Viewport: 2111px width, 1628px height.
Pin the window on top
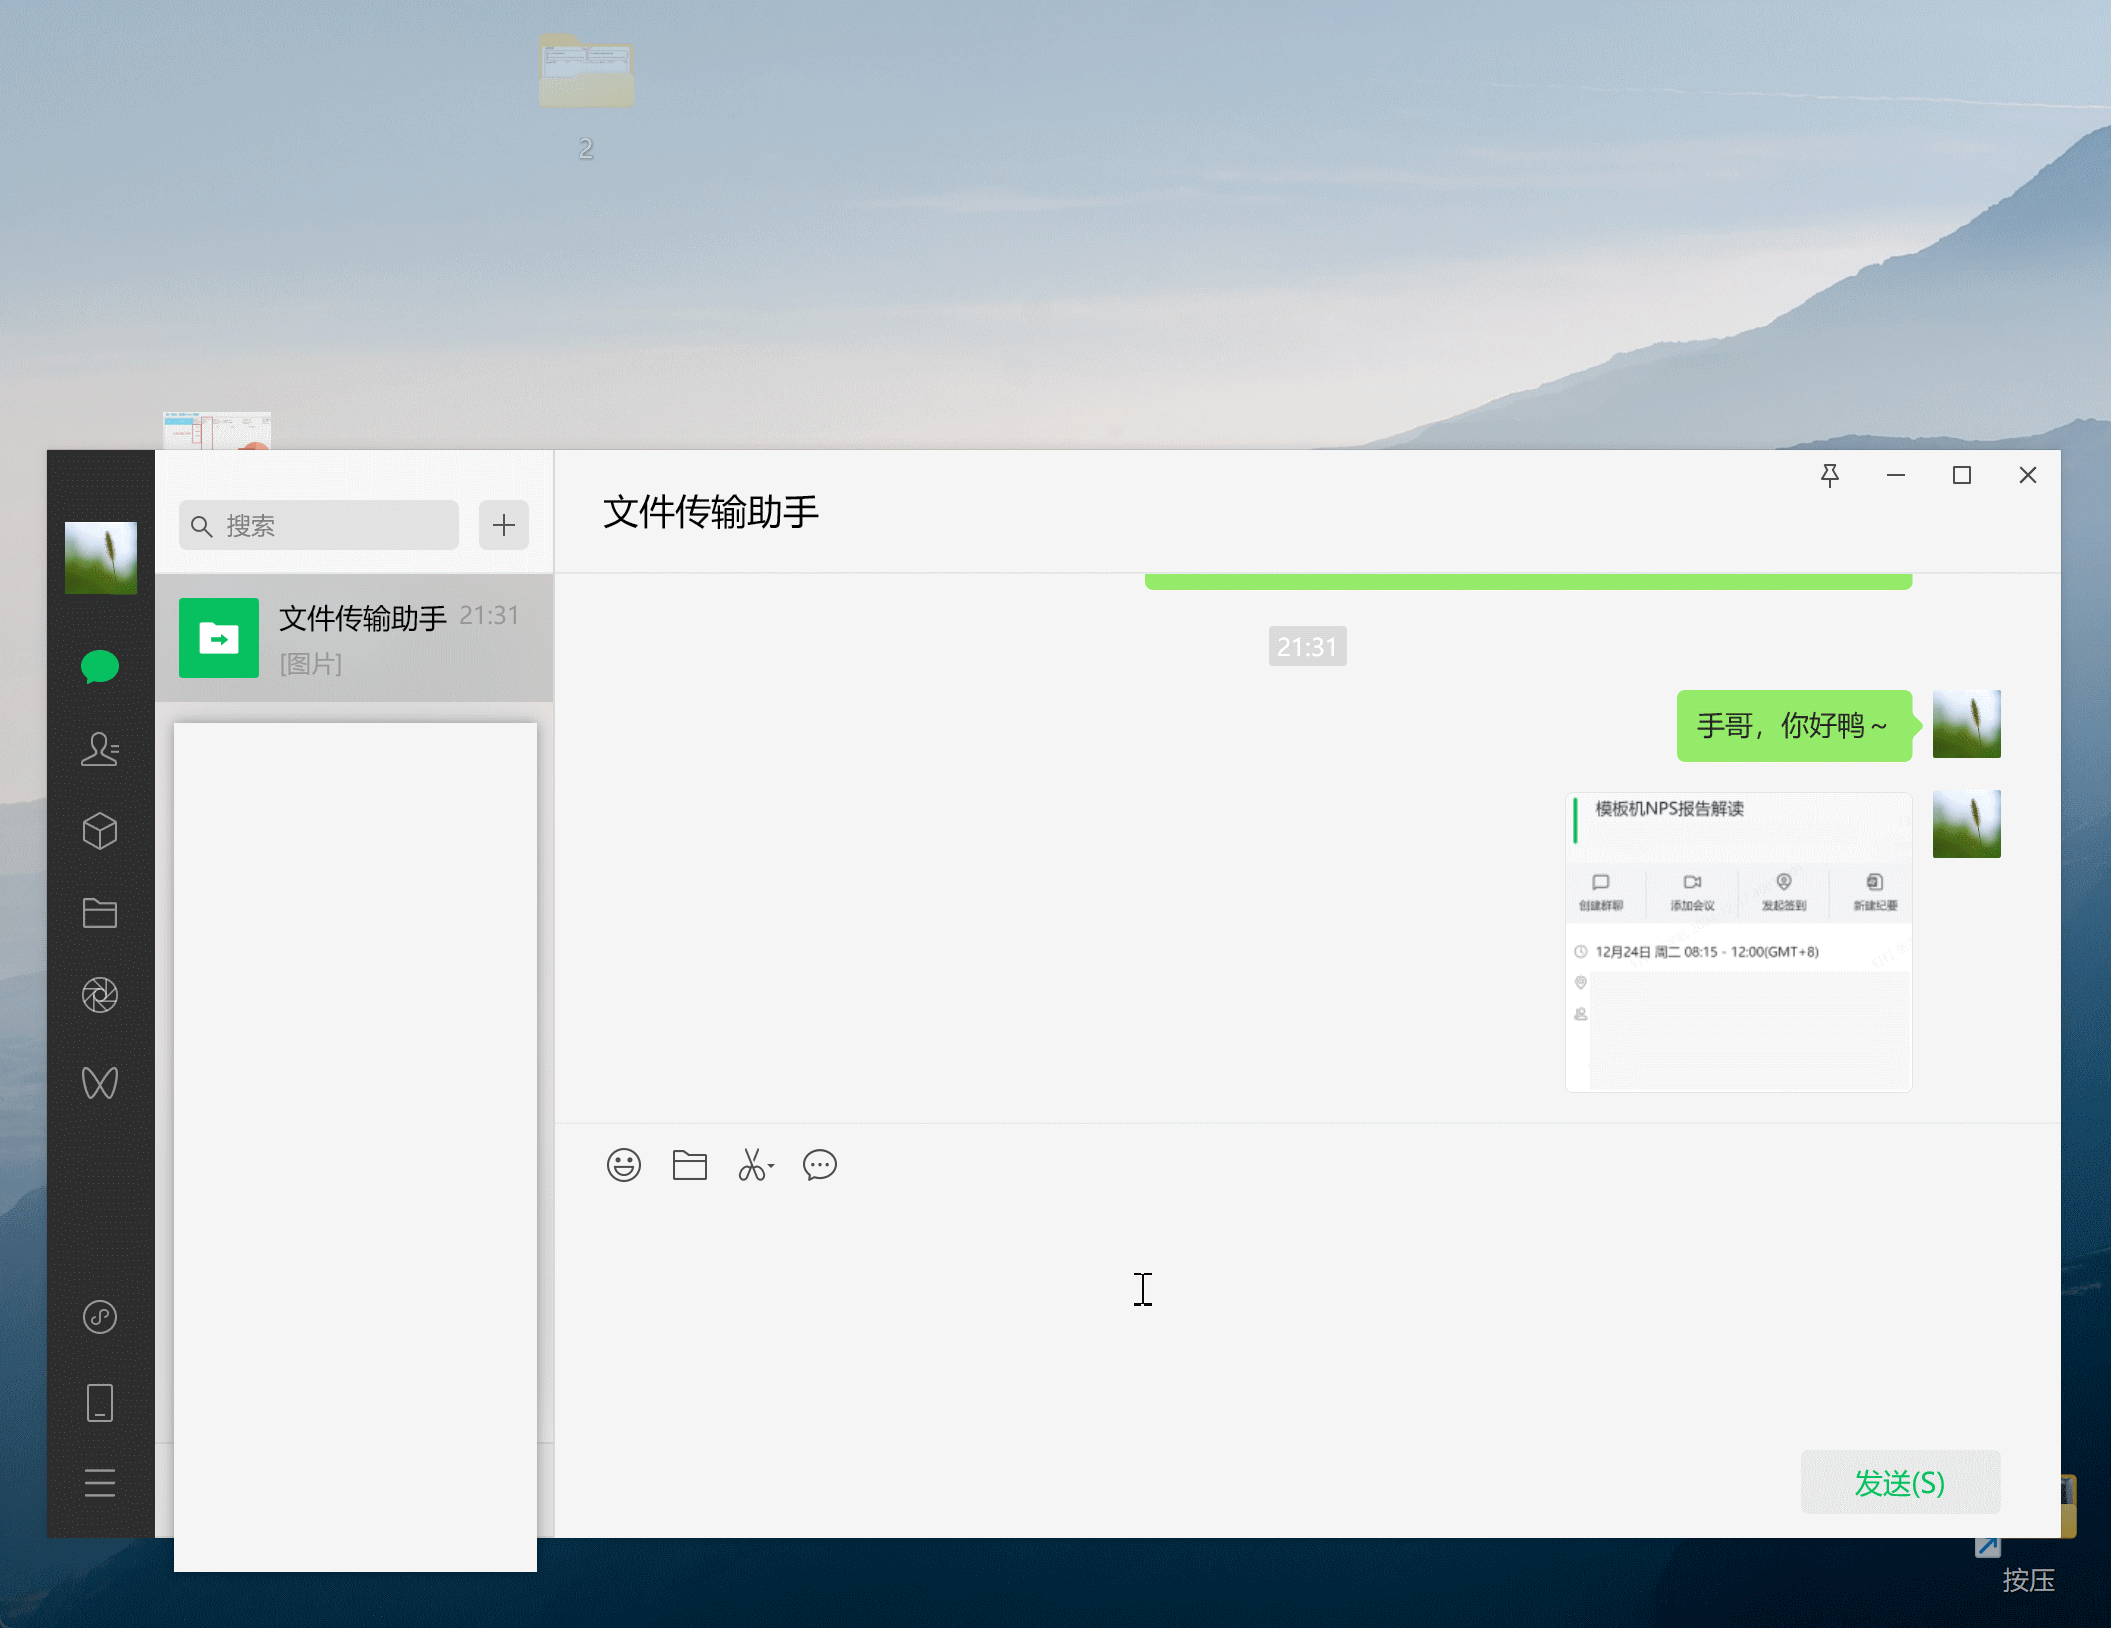1830,476
